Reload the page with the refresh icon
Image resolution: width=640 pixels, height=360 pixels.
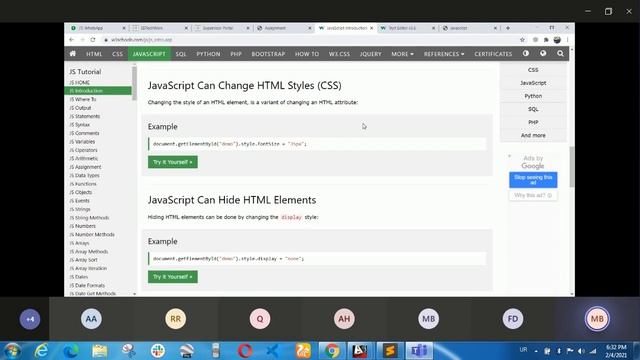[93, 40]
